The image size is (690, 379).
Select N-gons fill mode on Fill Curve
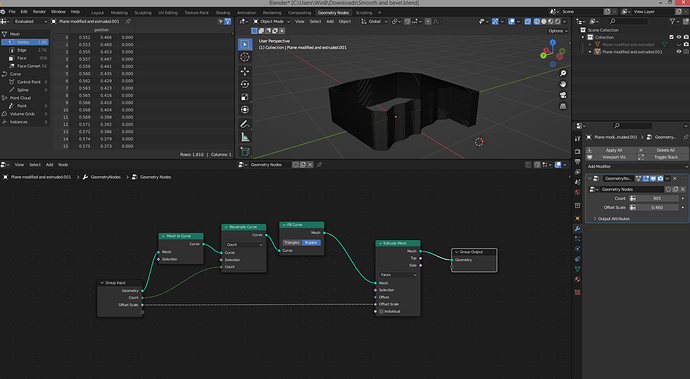tap(311, 243)
